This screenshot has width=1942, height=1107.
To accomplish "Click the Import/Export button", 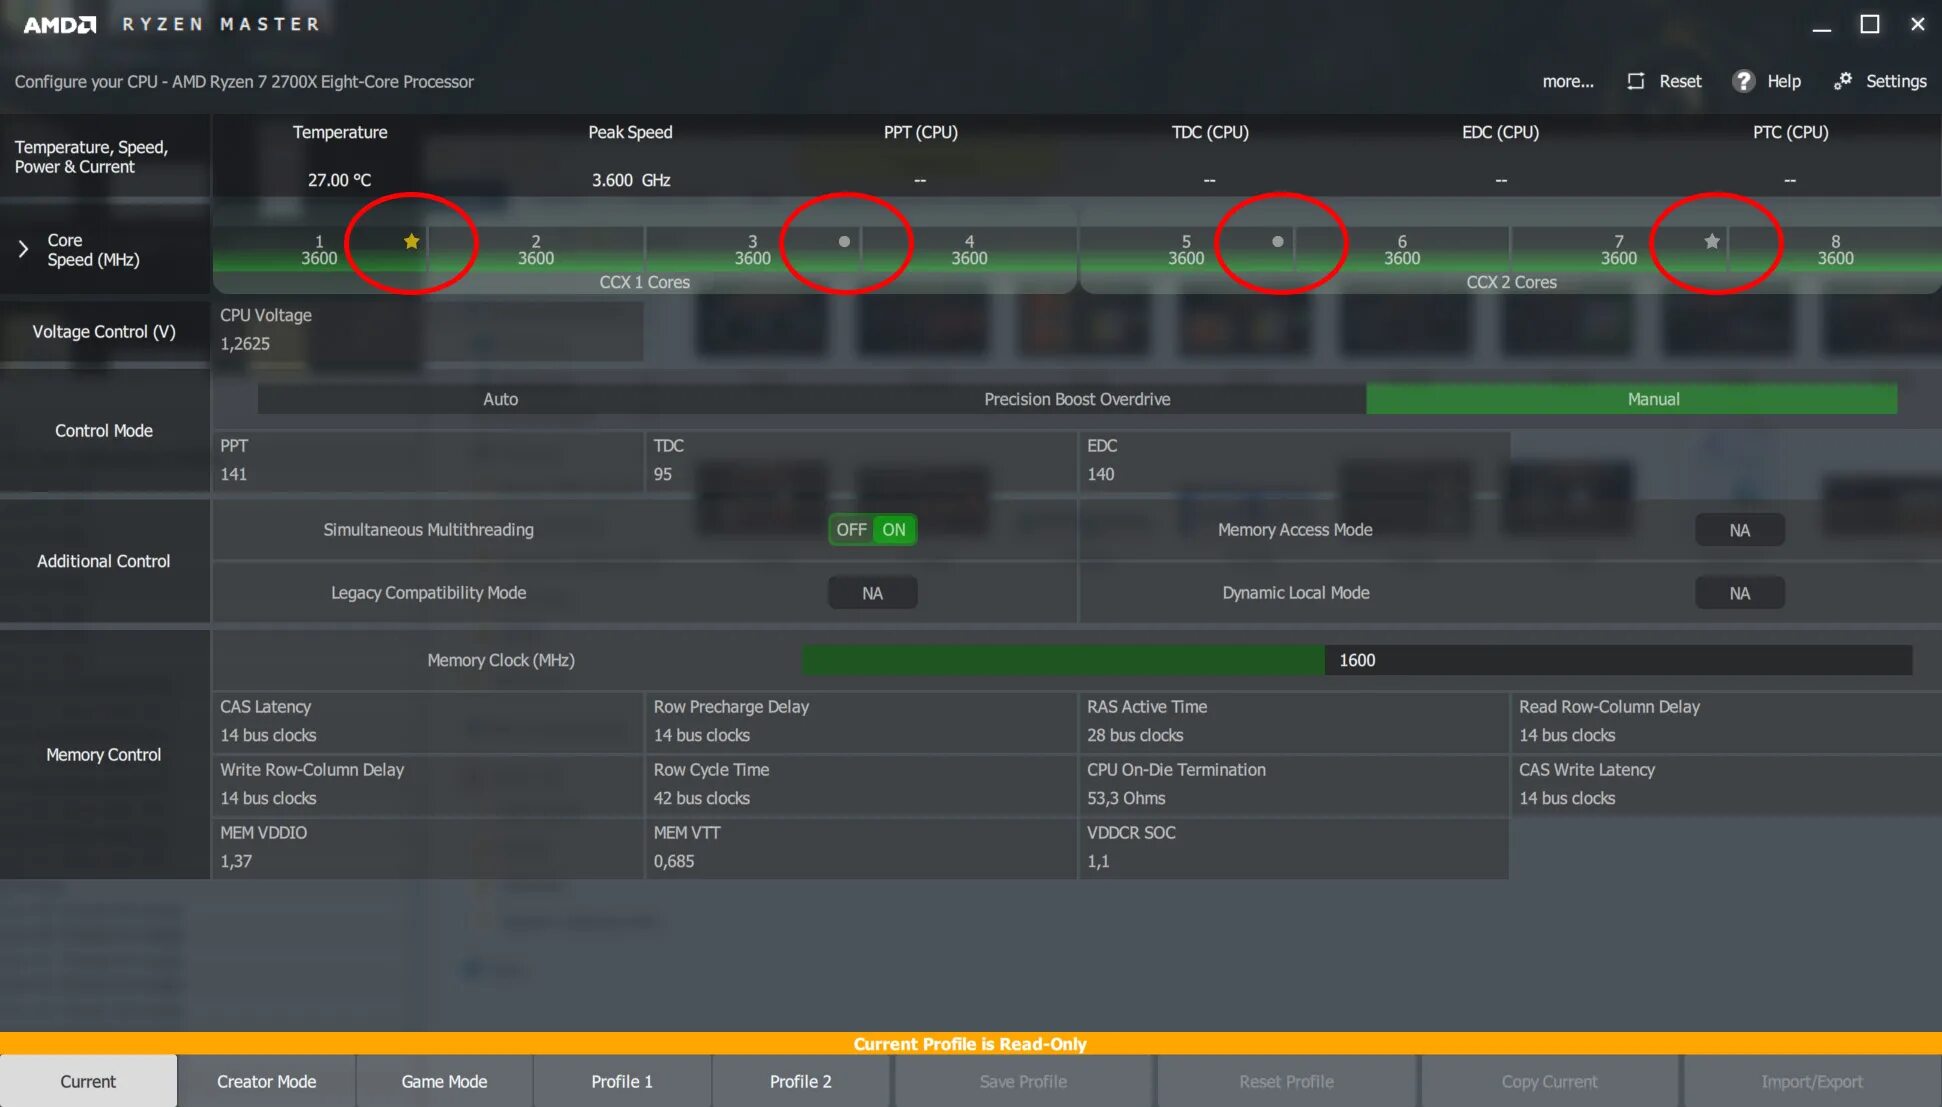I will [1811, 1081].
